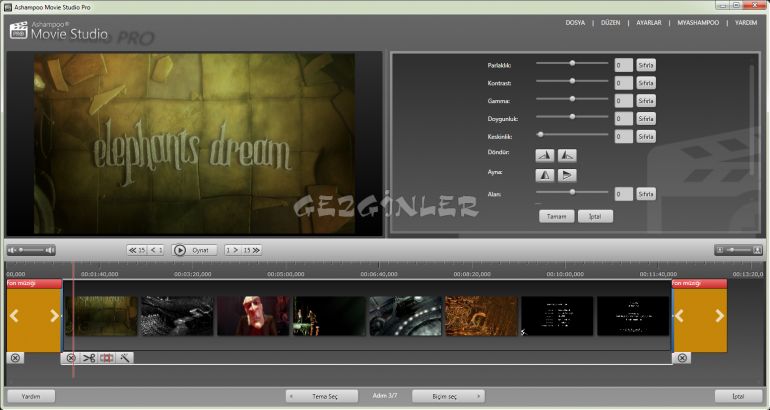Step back 1 frame
770x410 pixels.
156,250
